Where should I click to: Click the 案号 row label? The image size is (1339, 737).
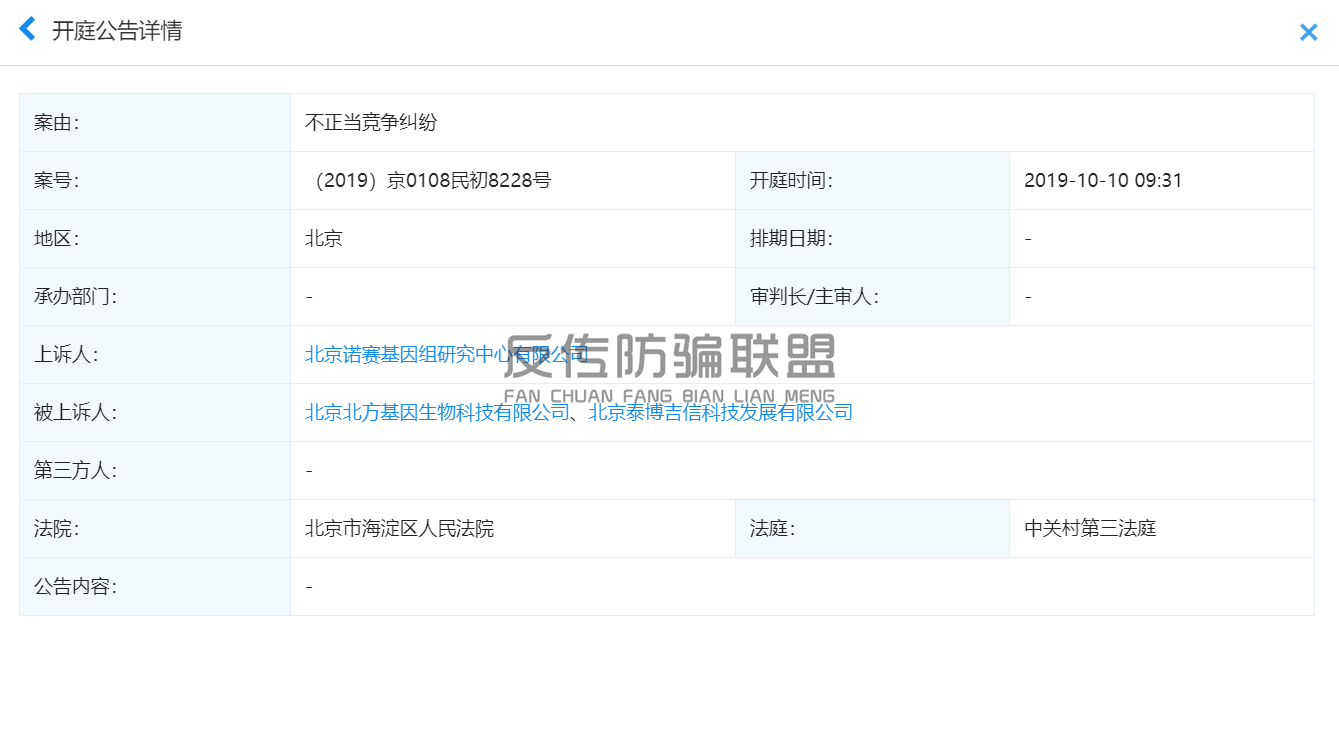tap(56, 181)
